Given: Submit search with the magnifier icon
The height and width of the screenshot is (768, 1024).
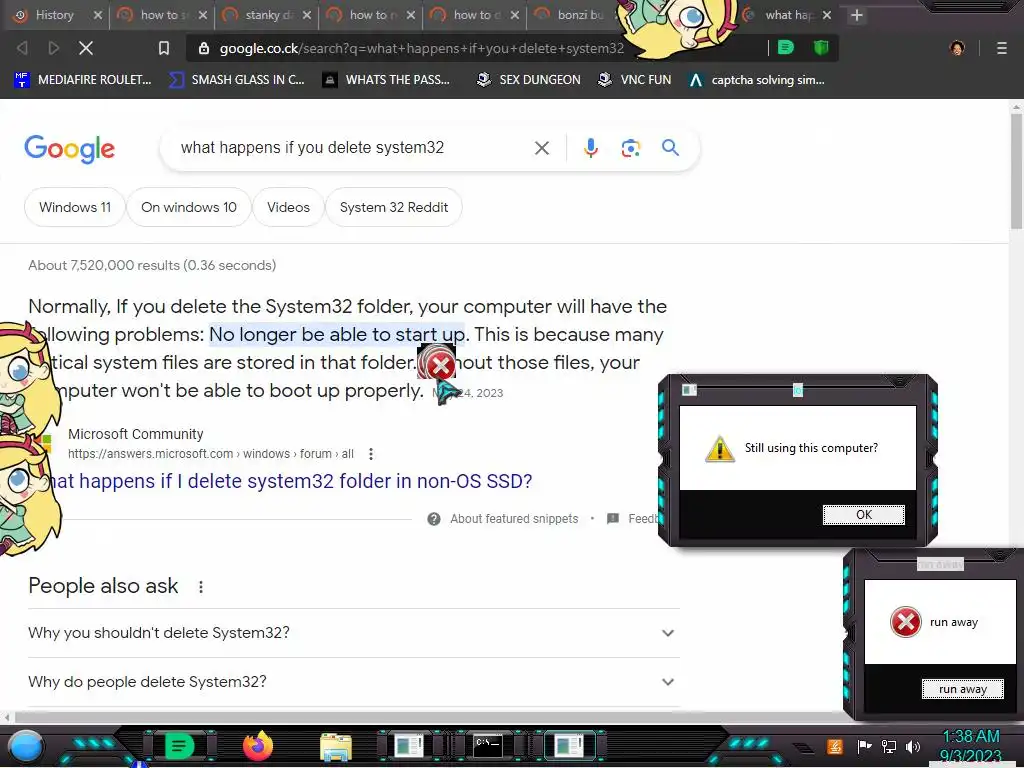Looking at the screenshot, I should [670, 148].
